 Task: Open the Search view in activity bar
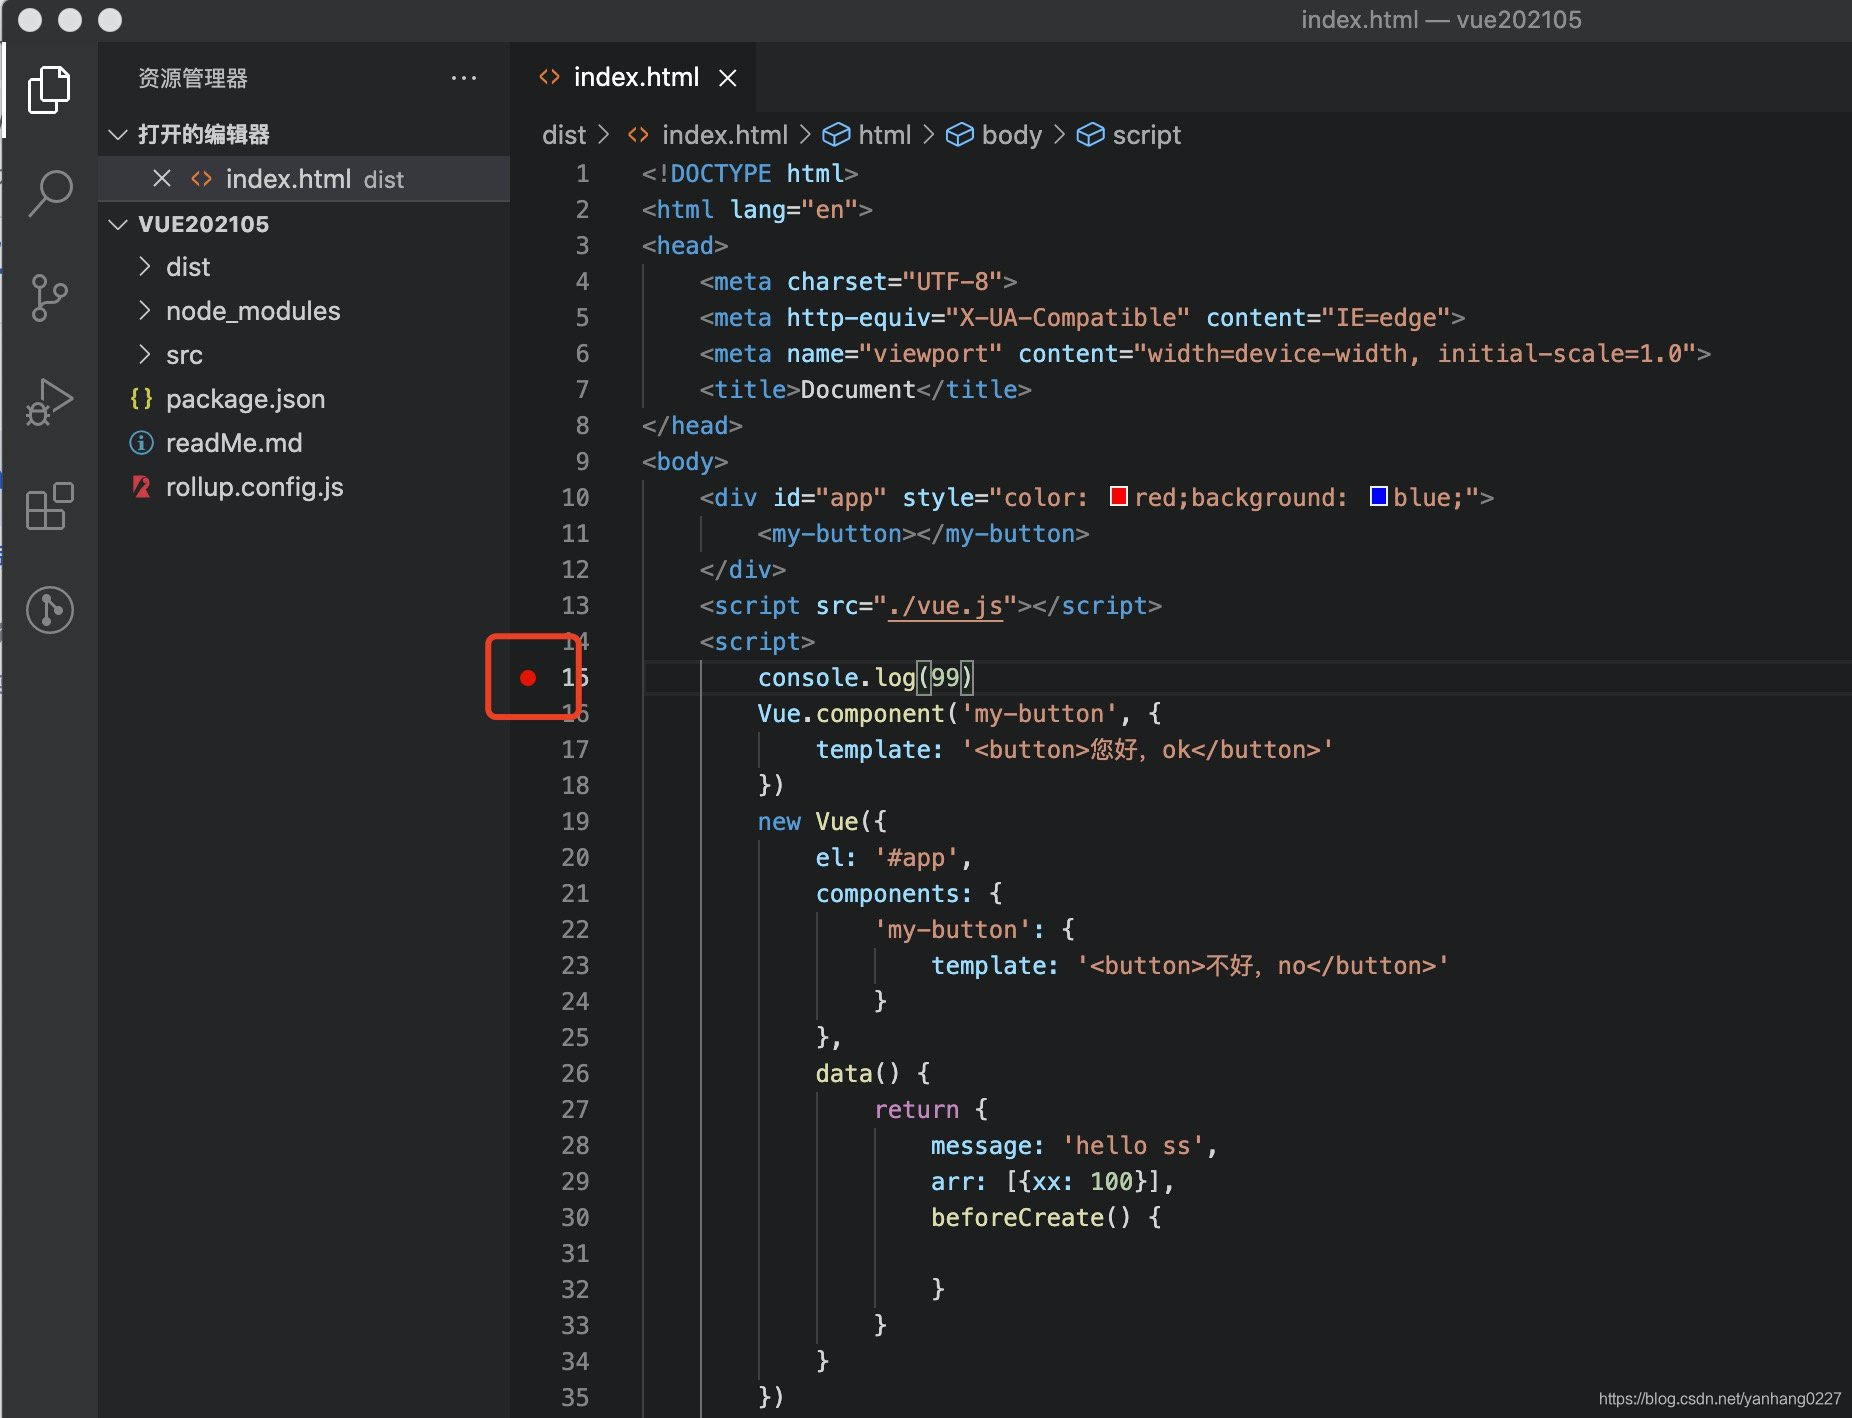pyautogui.click(x=49, y=192)
